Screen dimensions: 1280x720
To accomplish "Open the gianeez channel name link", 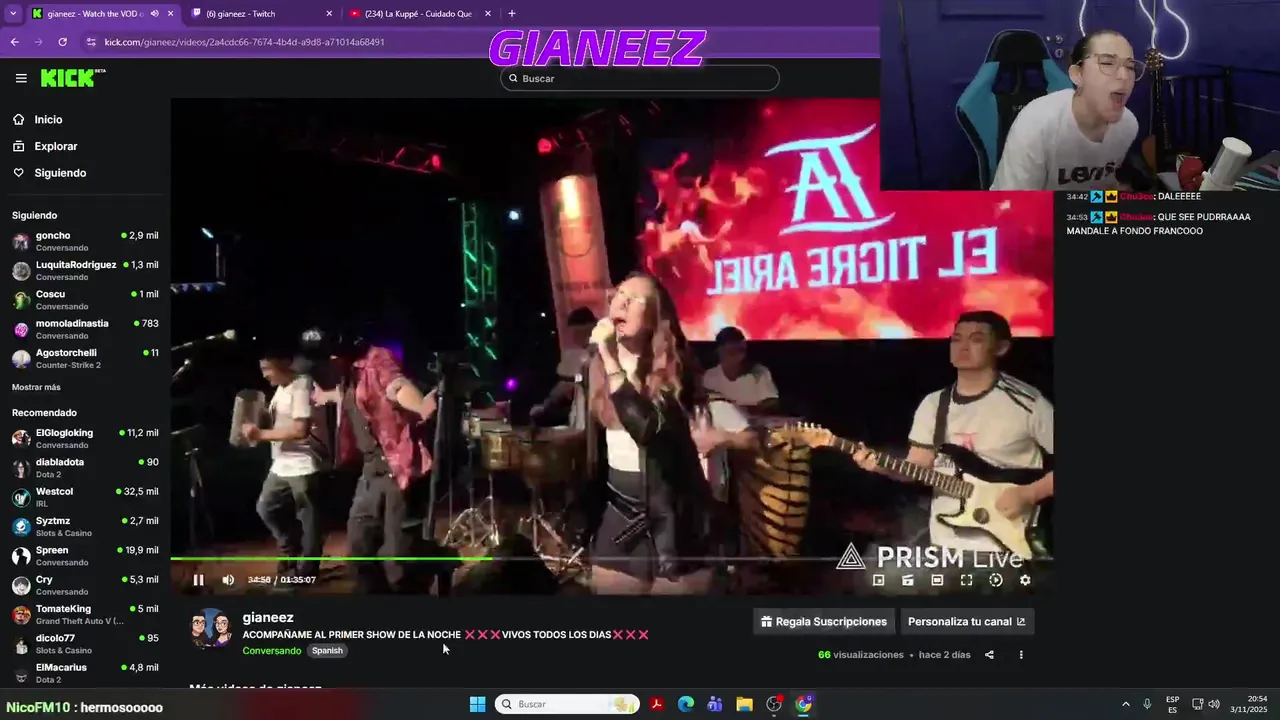I will pos(268,618).
